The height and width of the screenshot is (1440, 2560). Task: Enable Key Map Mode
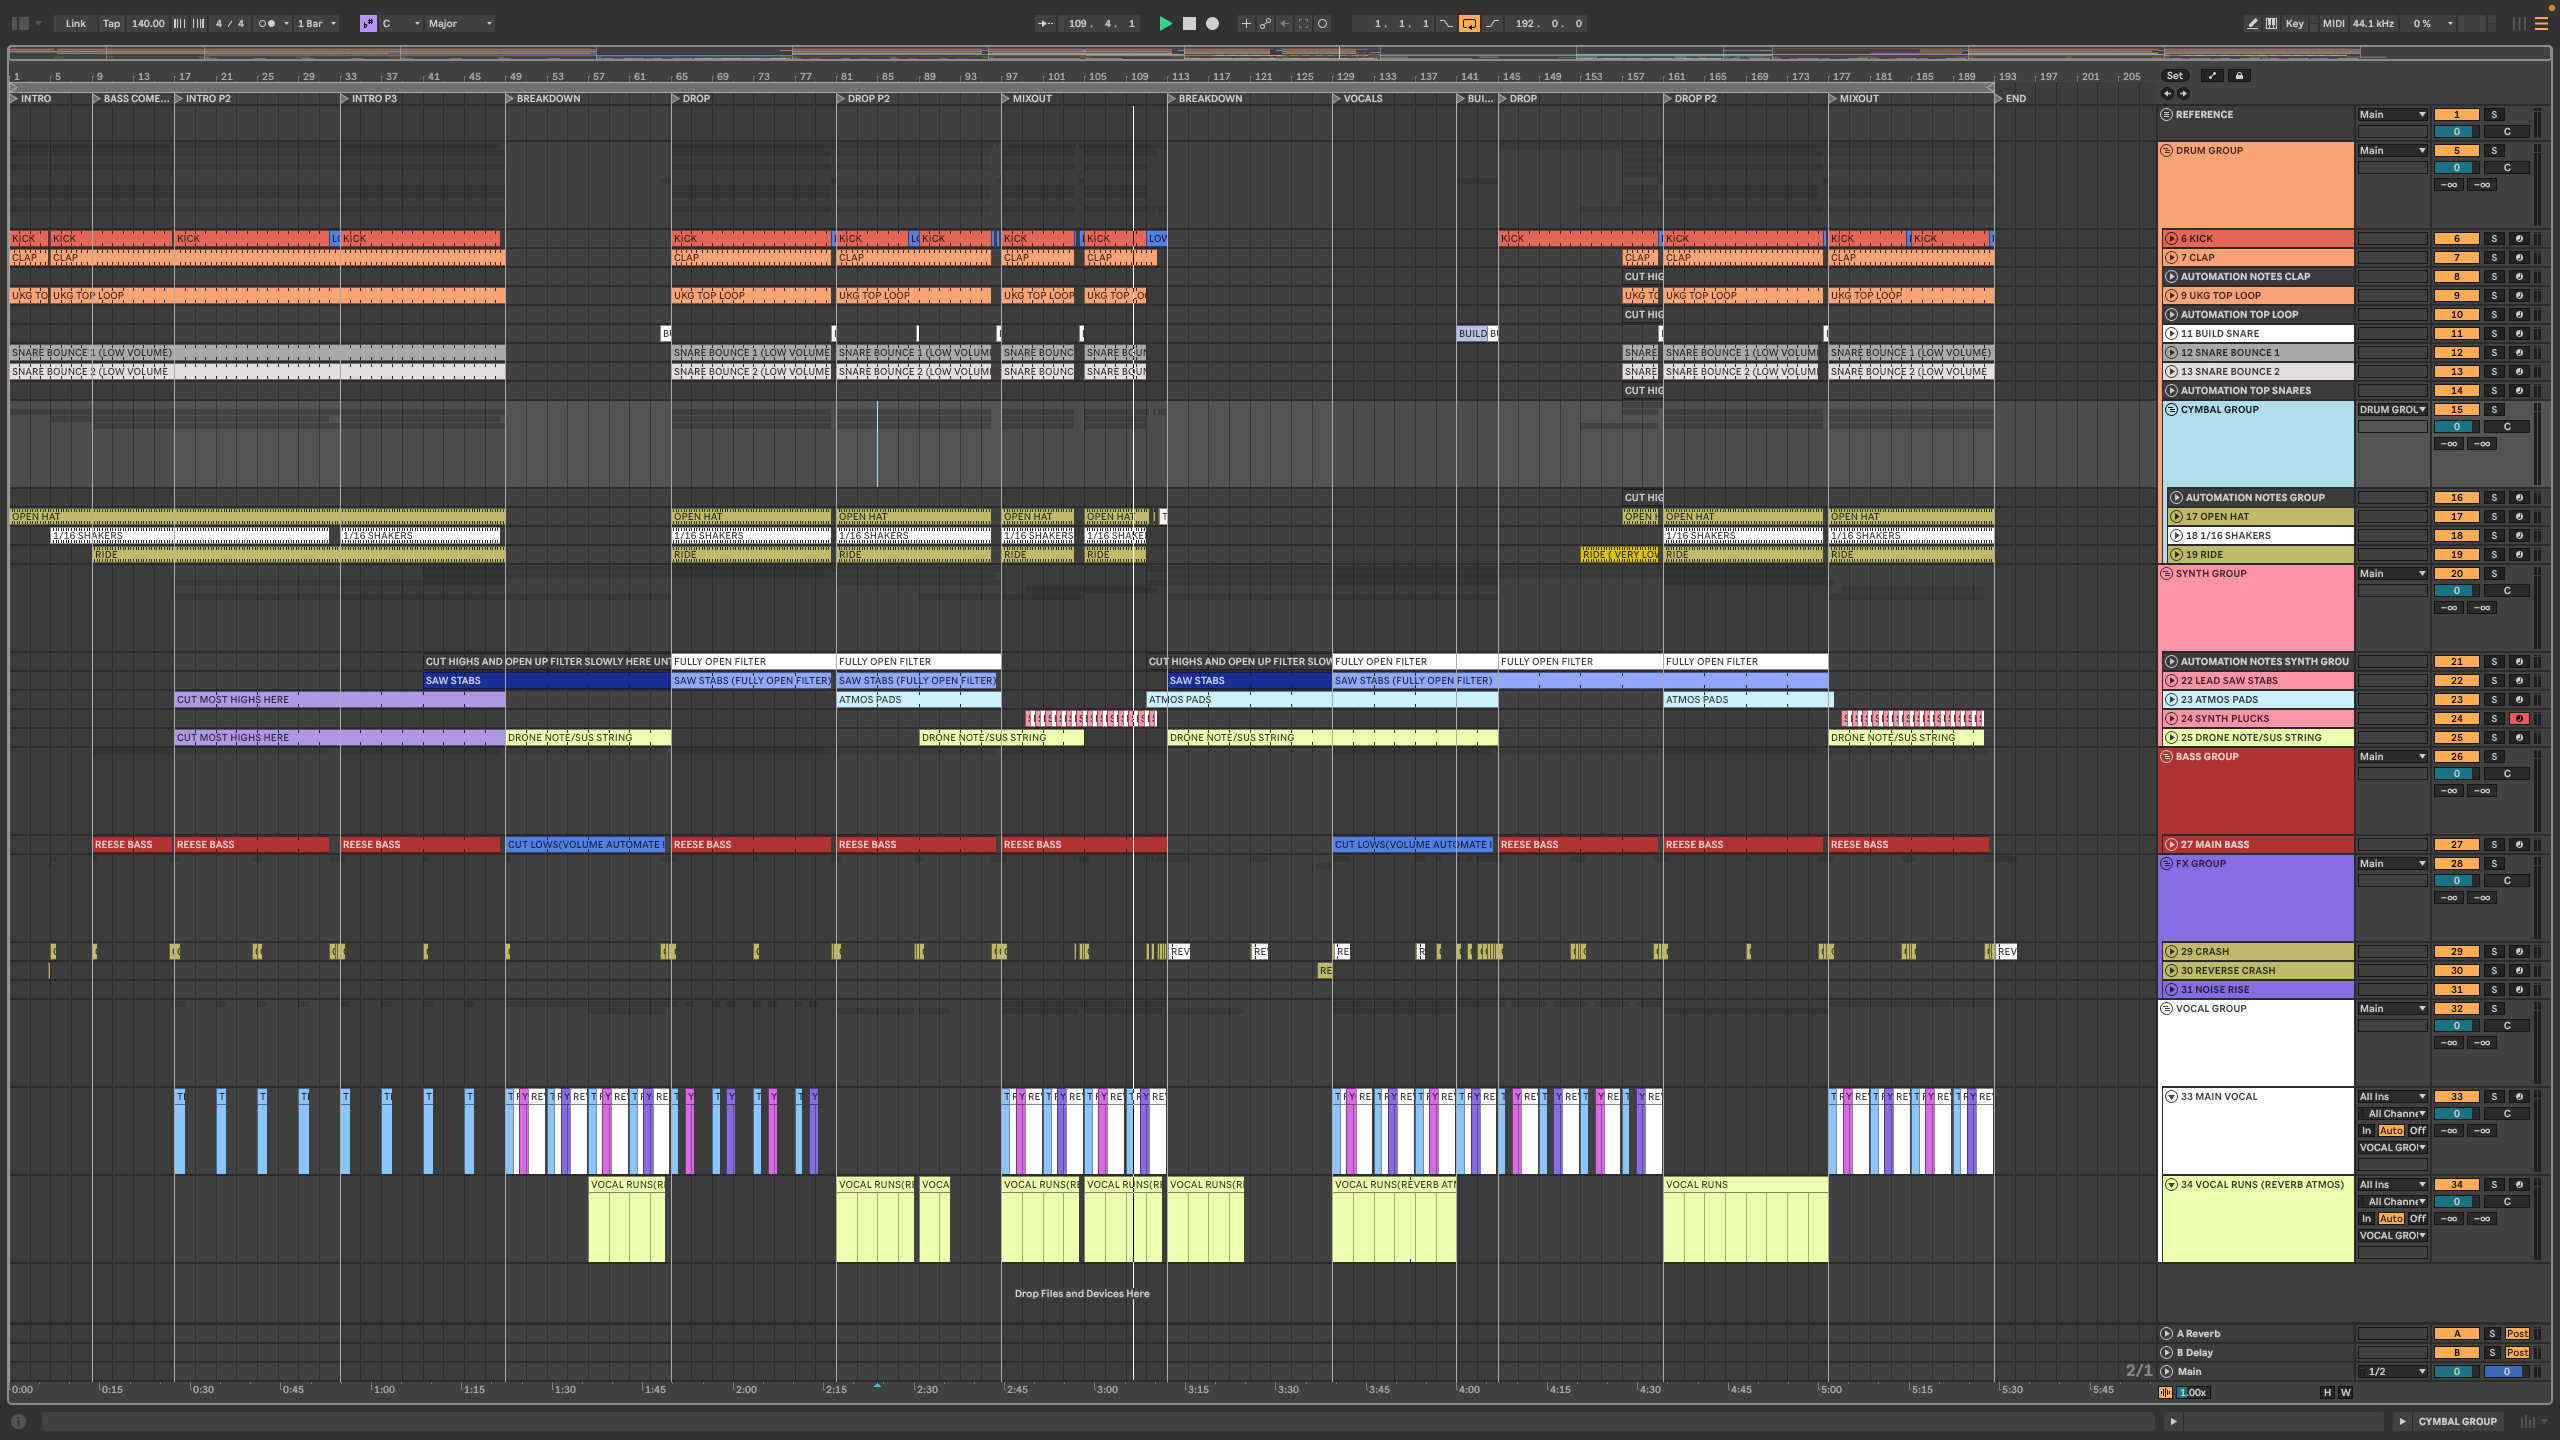click(x=2295, y=23)
